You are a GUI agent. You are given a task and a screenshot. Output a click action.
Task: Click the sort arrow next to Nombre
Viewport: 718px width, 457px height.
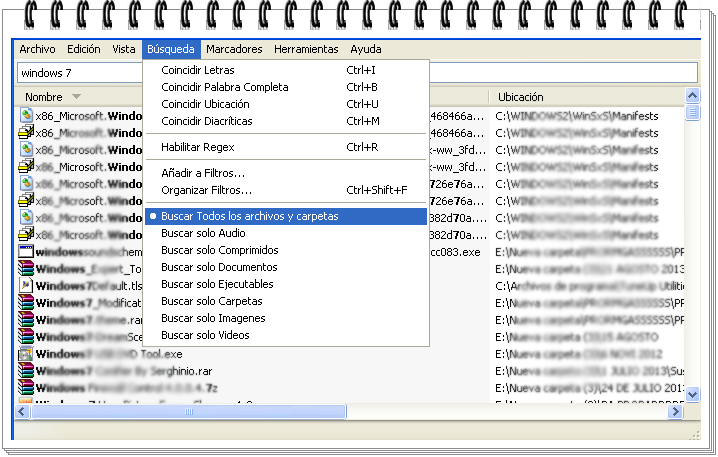76,97
